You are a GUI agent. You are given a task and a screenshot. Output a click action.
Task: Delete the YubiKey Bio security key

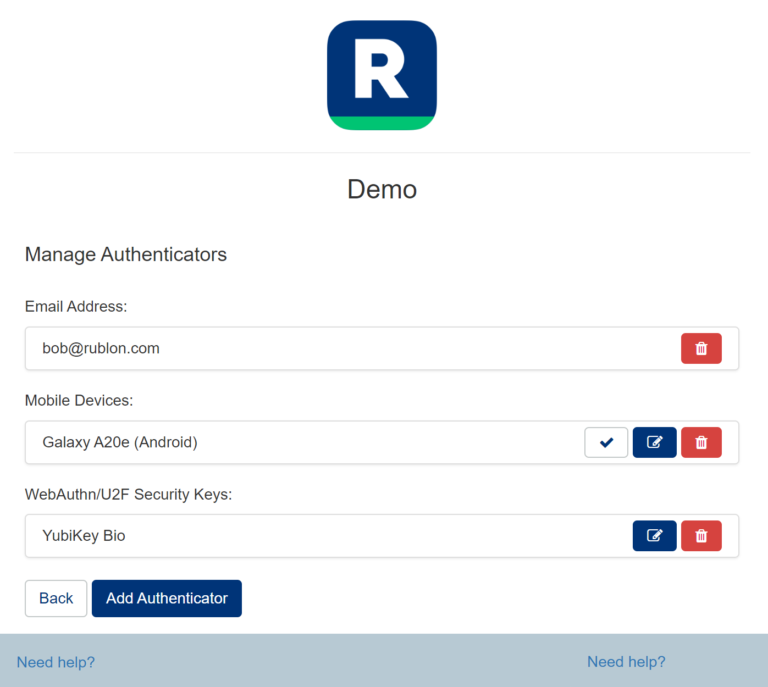click(x=701, y=536)
